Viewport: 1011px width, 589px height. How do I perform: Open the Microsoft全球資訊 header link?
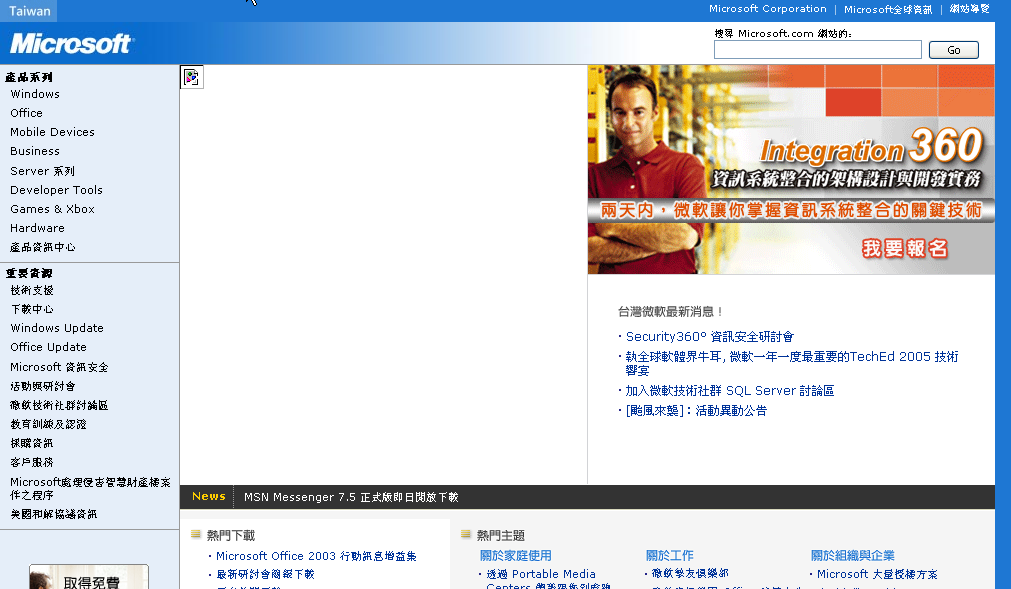(x=888, y=9)
